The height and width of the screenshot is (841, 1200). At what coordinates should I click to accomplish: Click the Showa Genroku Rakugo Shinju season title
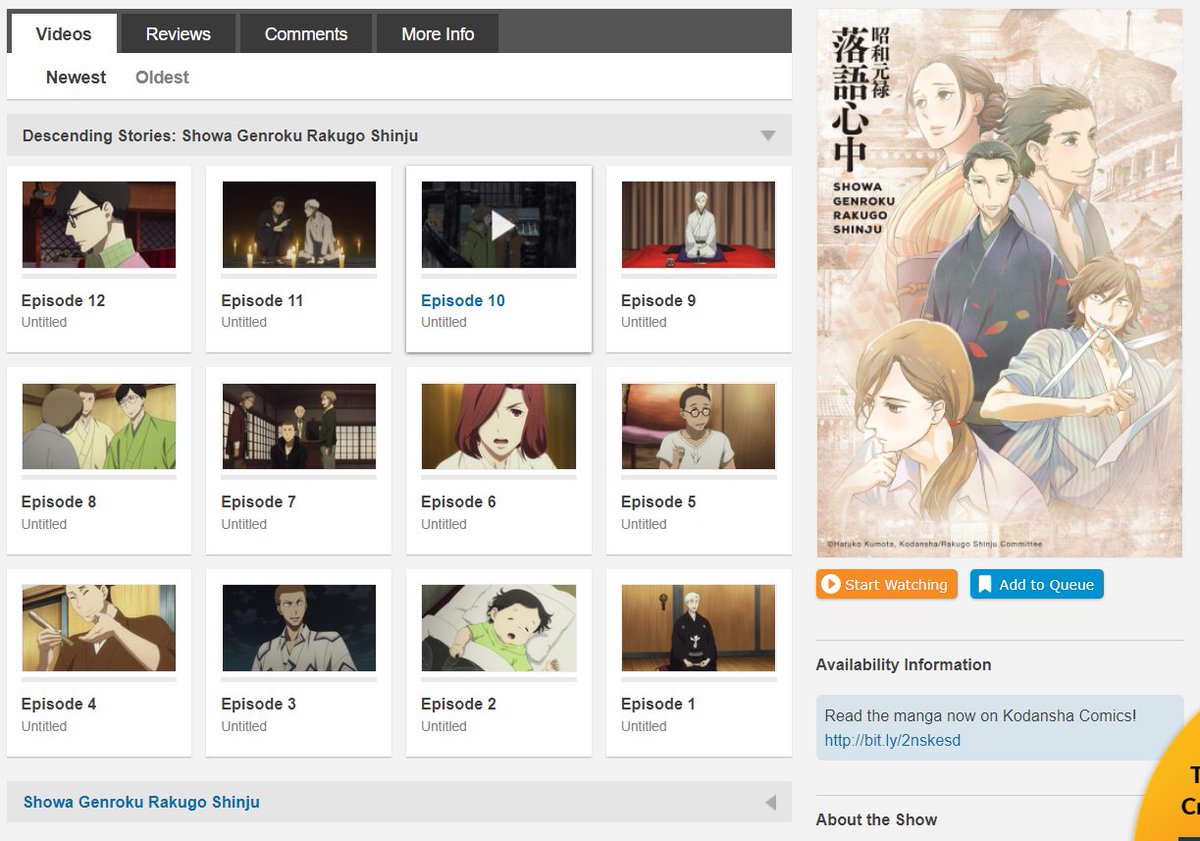[141, 802]
